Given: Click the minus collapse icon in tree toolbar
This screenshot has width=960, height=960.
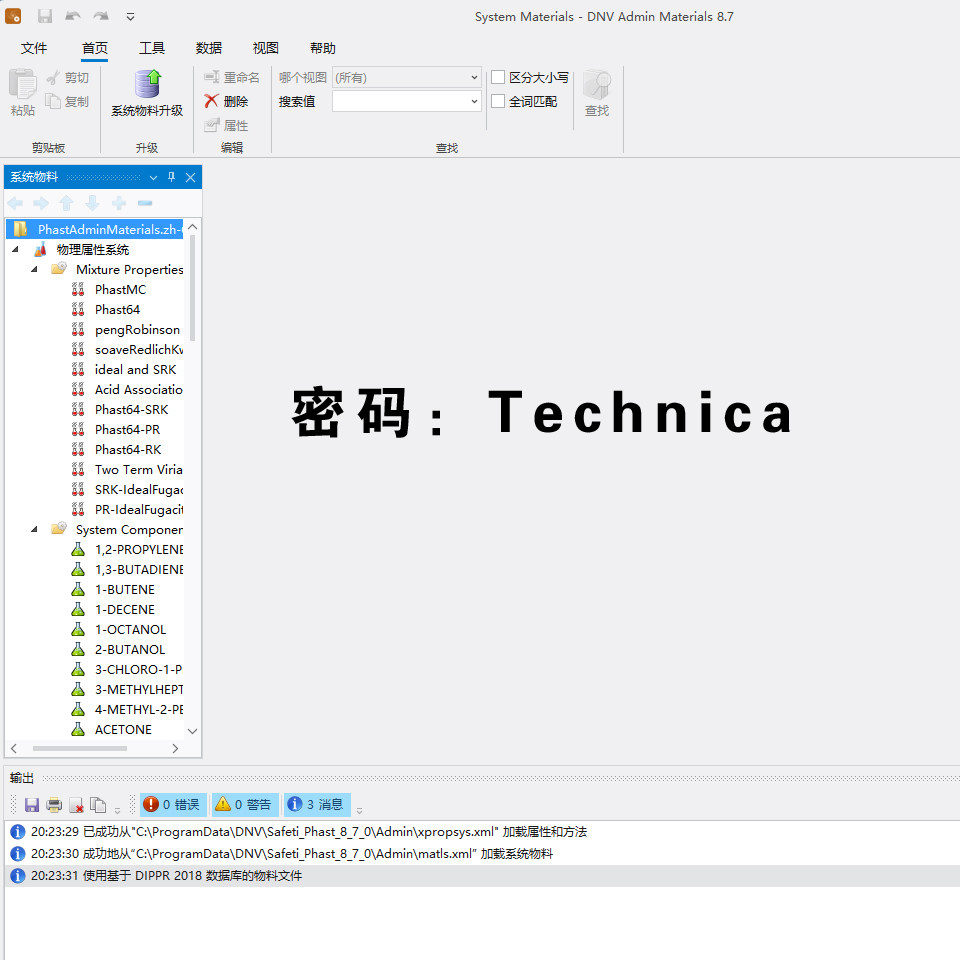Looking at the screenshot, I should pyautogui.click(x=145, y=203).
